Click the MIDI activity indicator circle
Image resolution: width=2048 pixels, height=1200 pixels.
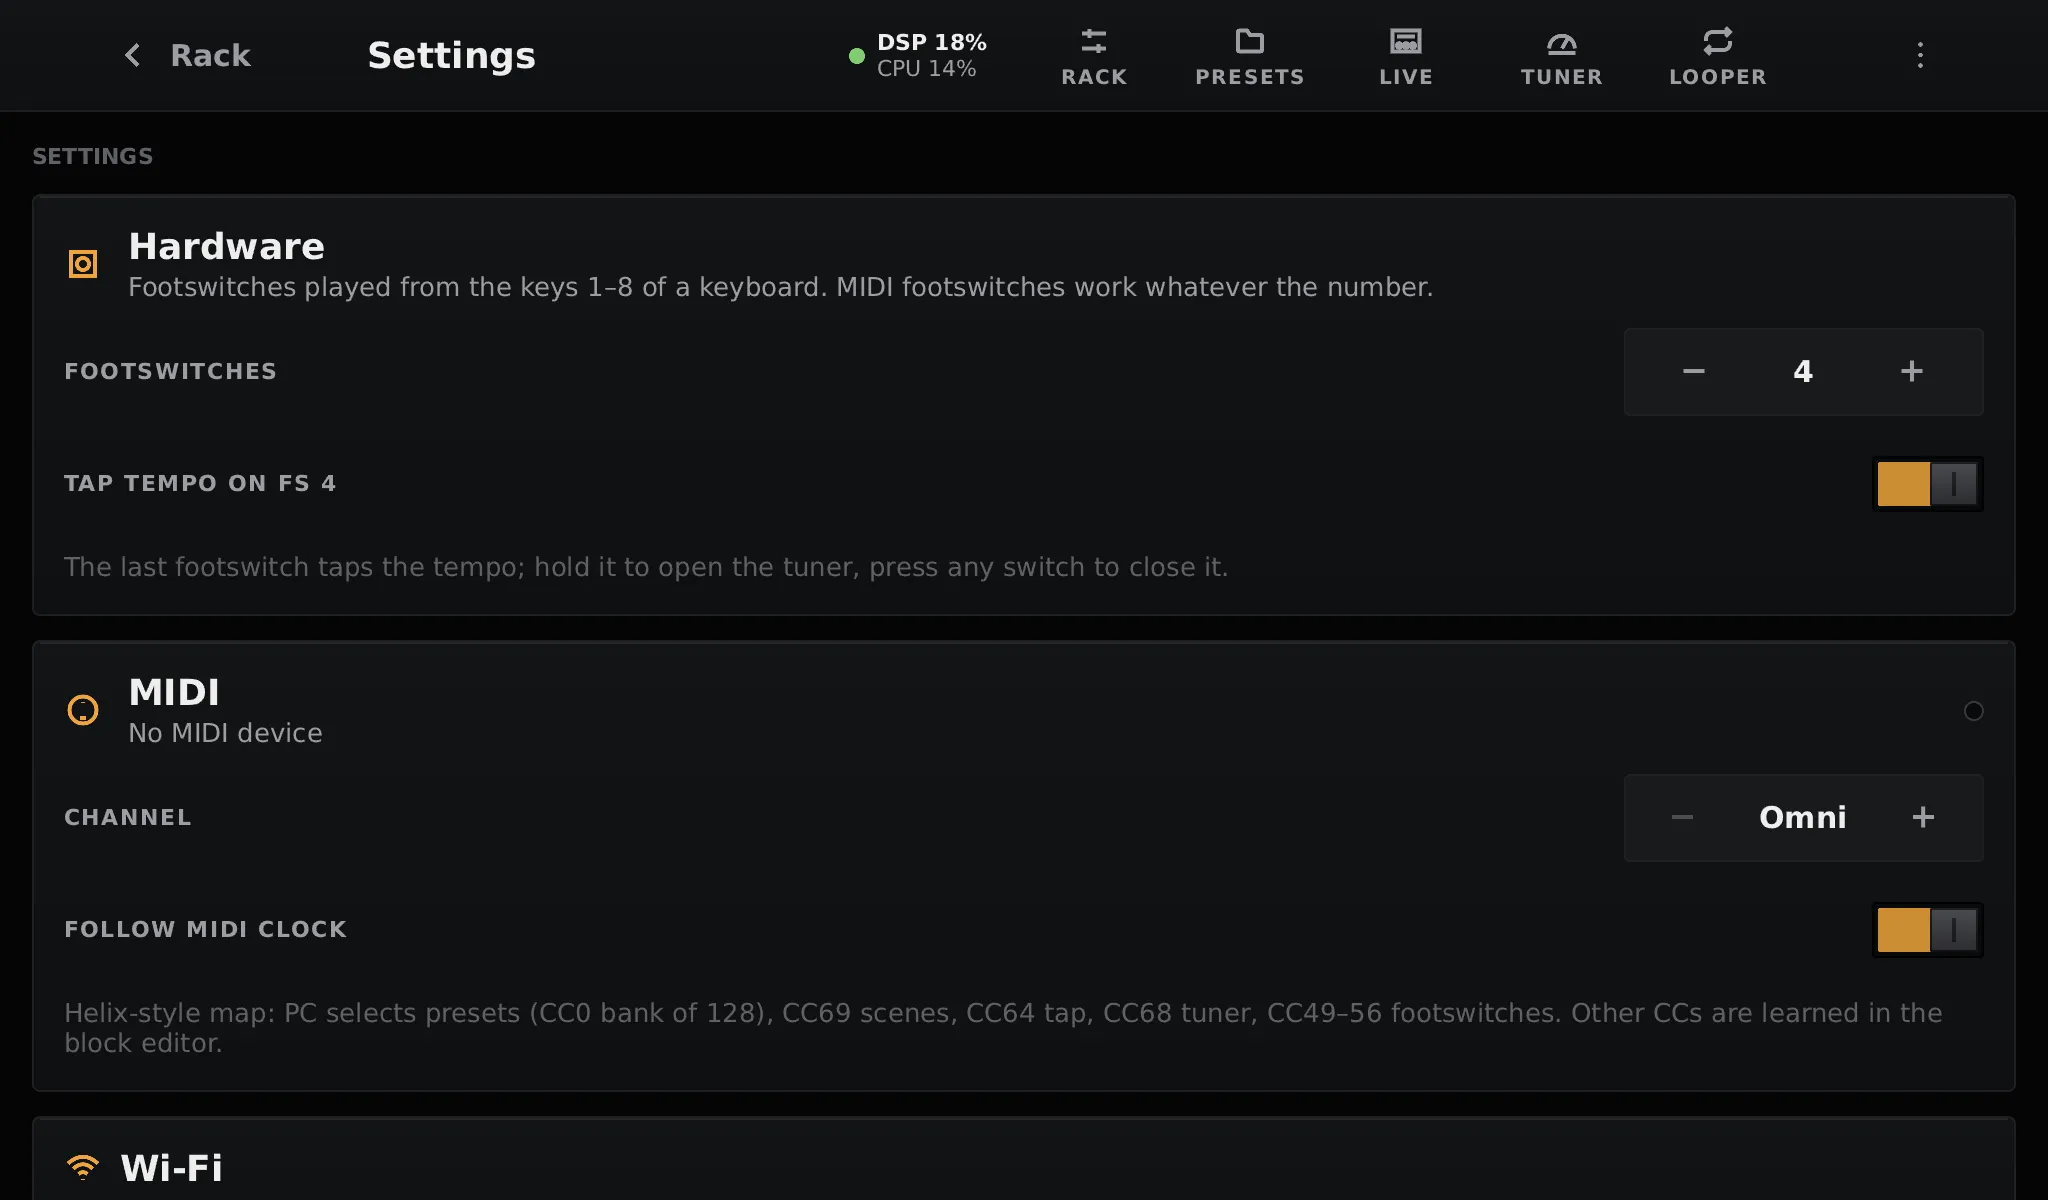(x=1973, y=711)
